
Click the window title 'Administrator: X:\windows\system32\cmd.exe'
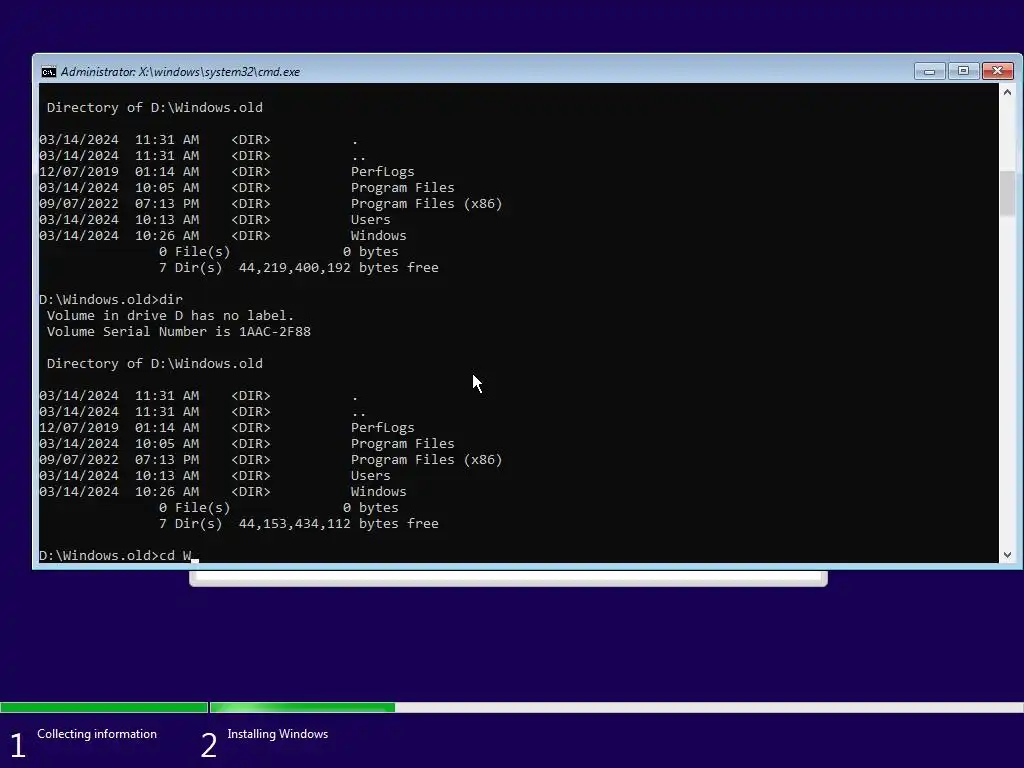pyautogui.click(x=180, y=72)
